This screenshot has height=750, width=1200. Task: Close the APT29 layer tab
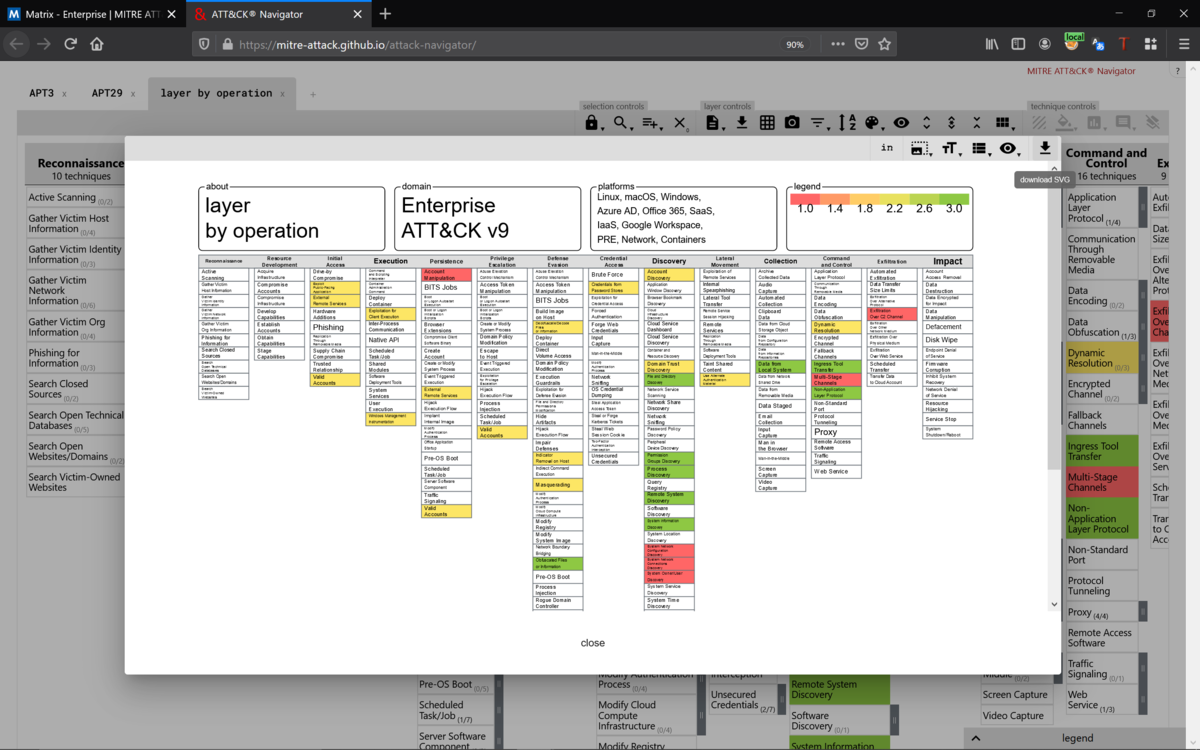click(x=133, y=94)
